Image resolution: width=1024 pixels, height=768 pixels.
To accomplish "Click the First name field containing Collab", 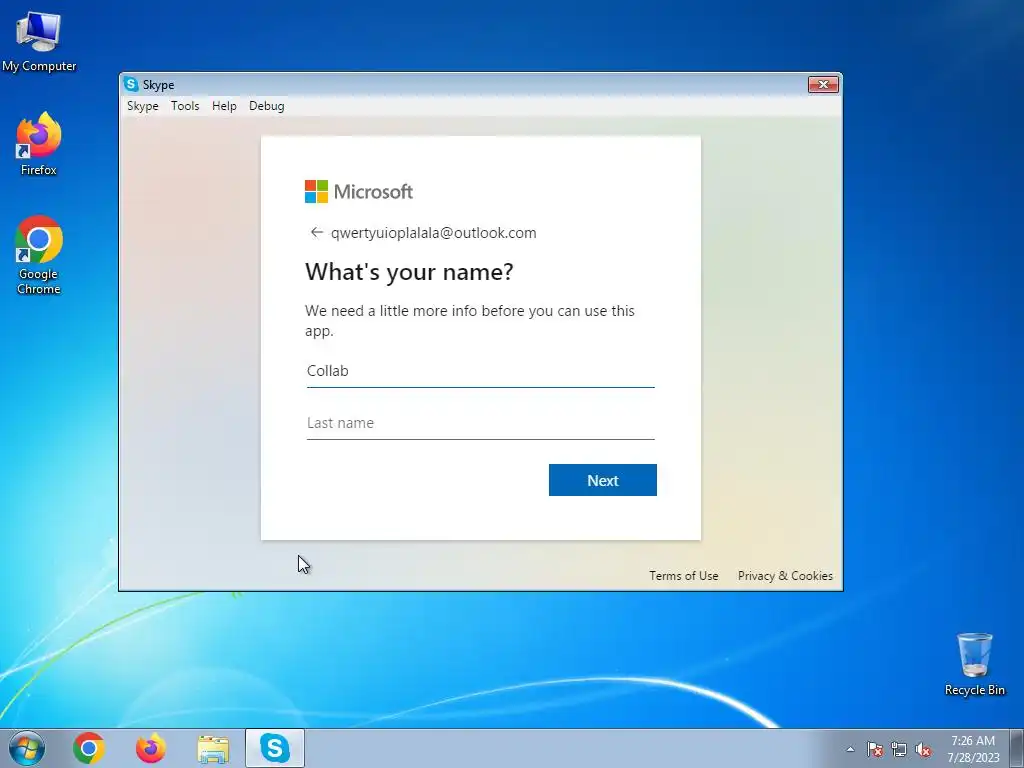I will click(x=481, y=371).
